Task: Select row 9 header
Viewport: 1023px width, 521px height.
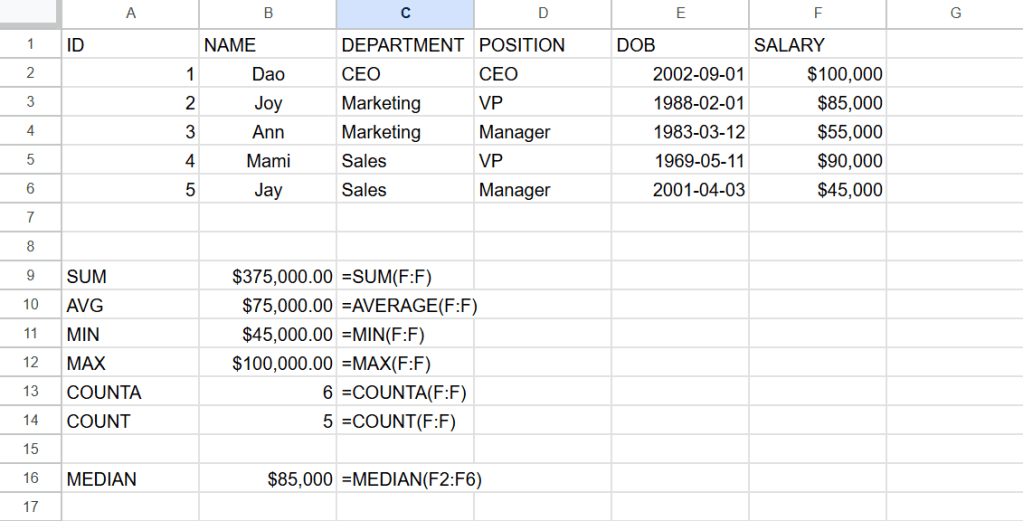Action: (x=30, y=276)
